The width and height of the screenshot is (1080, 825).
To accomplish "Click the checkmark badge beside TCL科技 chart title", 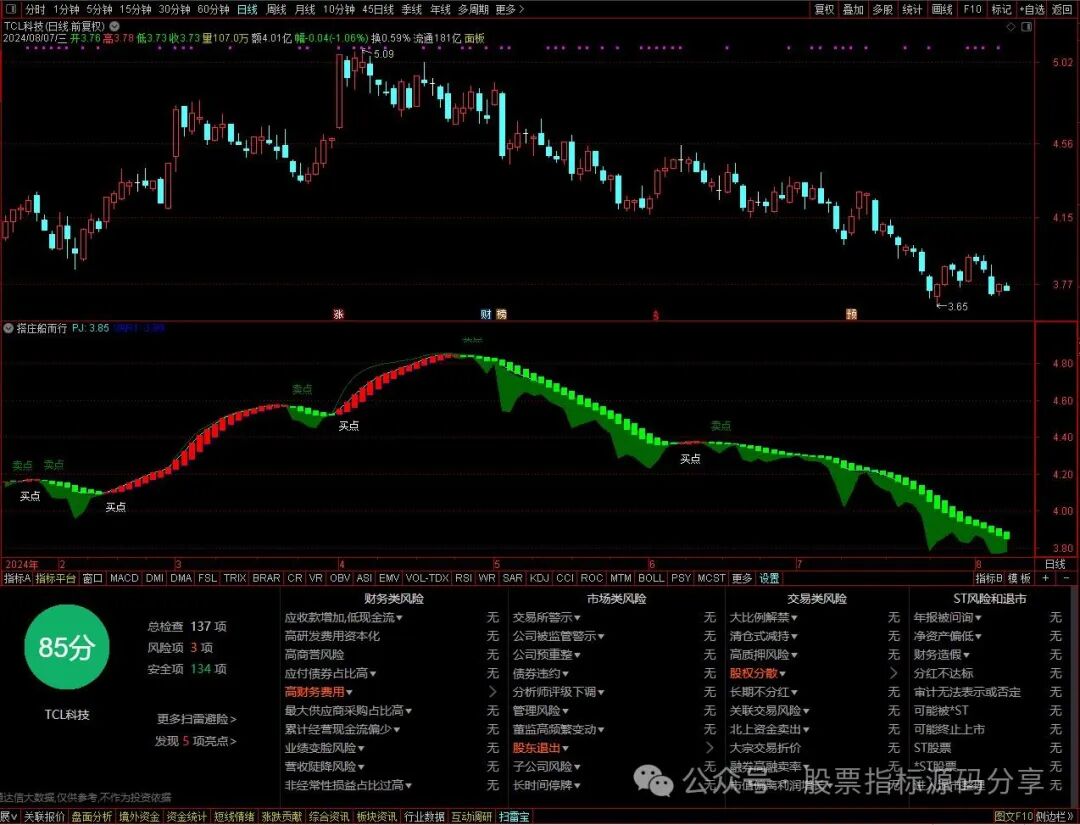I will tap(114, 26).
